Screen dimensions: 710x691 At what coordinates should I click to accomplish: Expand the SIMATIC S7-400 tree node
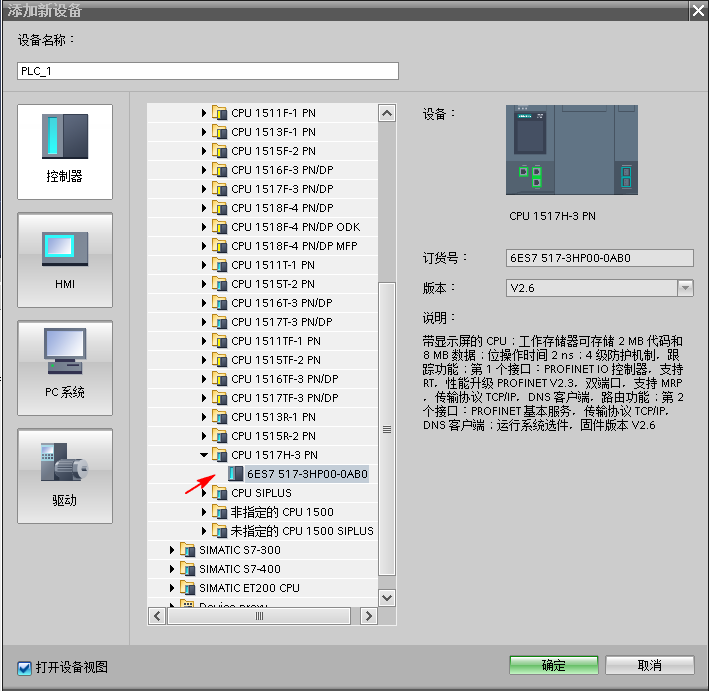pyautogui.click(x=172, y=569)
